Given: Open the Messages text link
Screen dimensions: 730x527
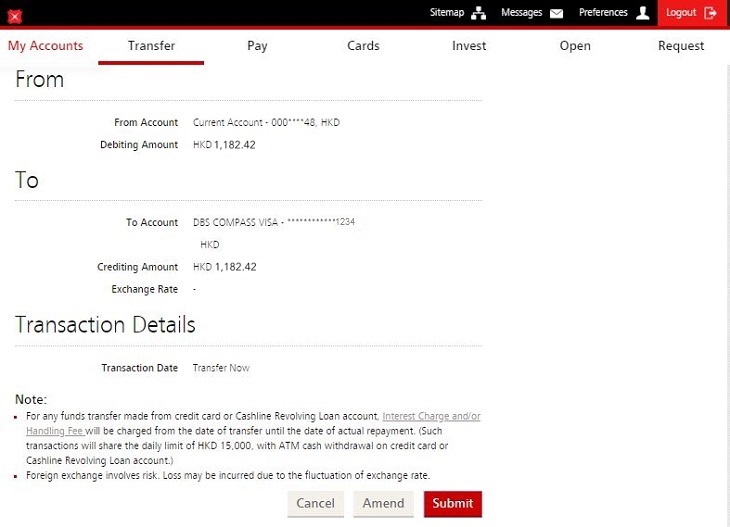Looking at the screenshot, I should pos(521,13).
